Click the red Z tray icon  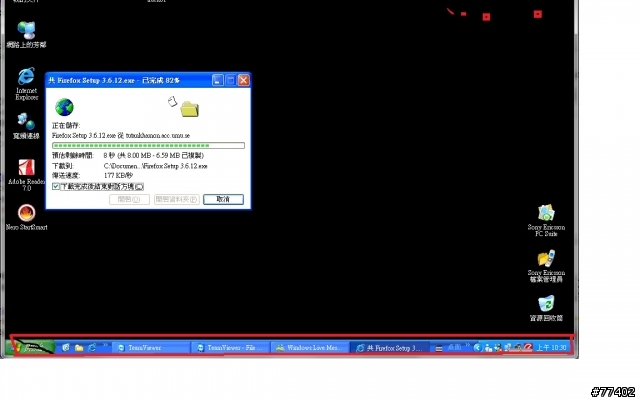tap(528, 348)
